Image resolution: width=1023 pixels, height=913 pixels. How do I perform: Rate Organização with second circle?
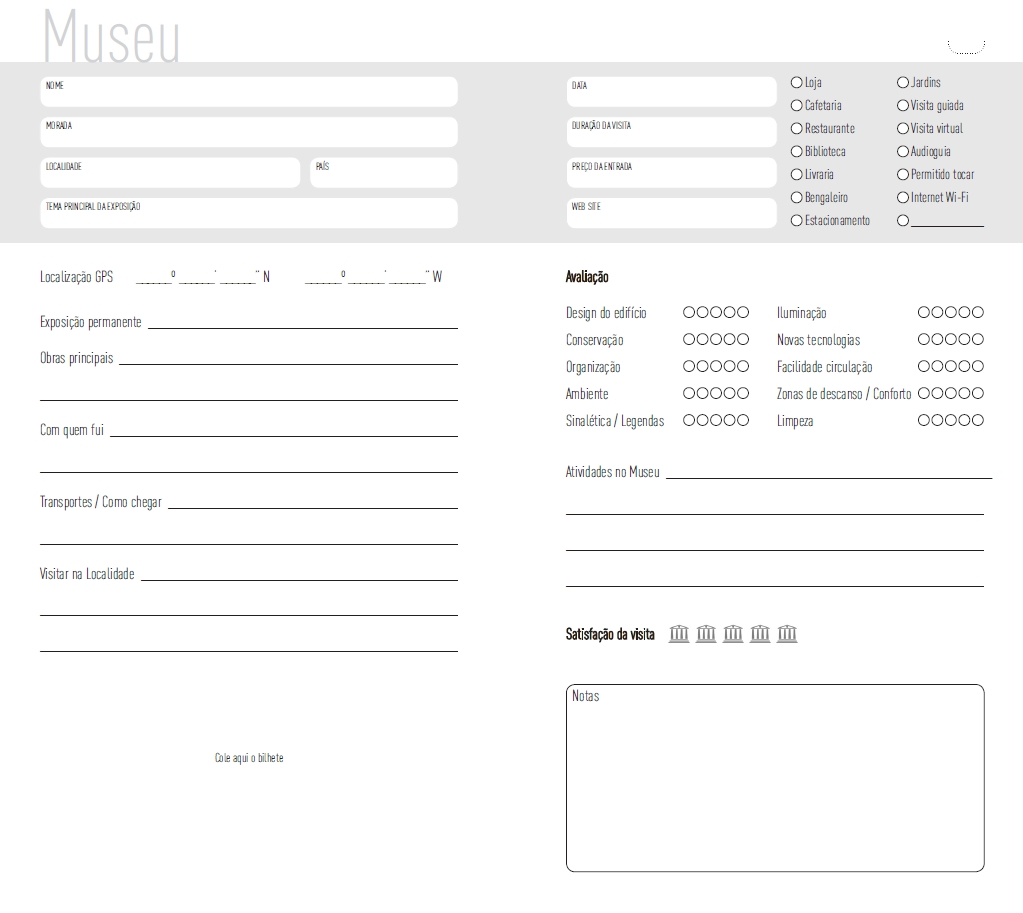coord(703,366)
